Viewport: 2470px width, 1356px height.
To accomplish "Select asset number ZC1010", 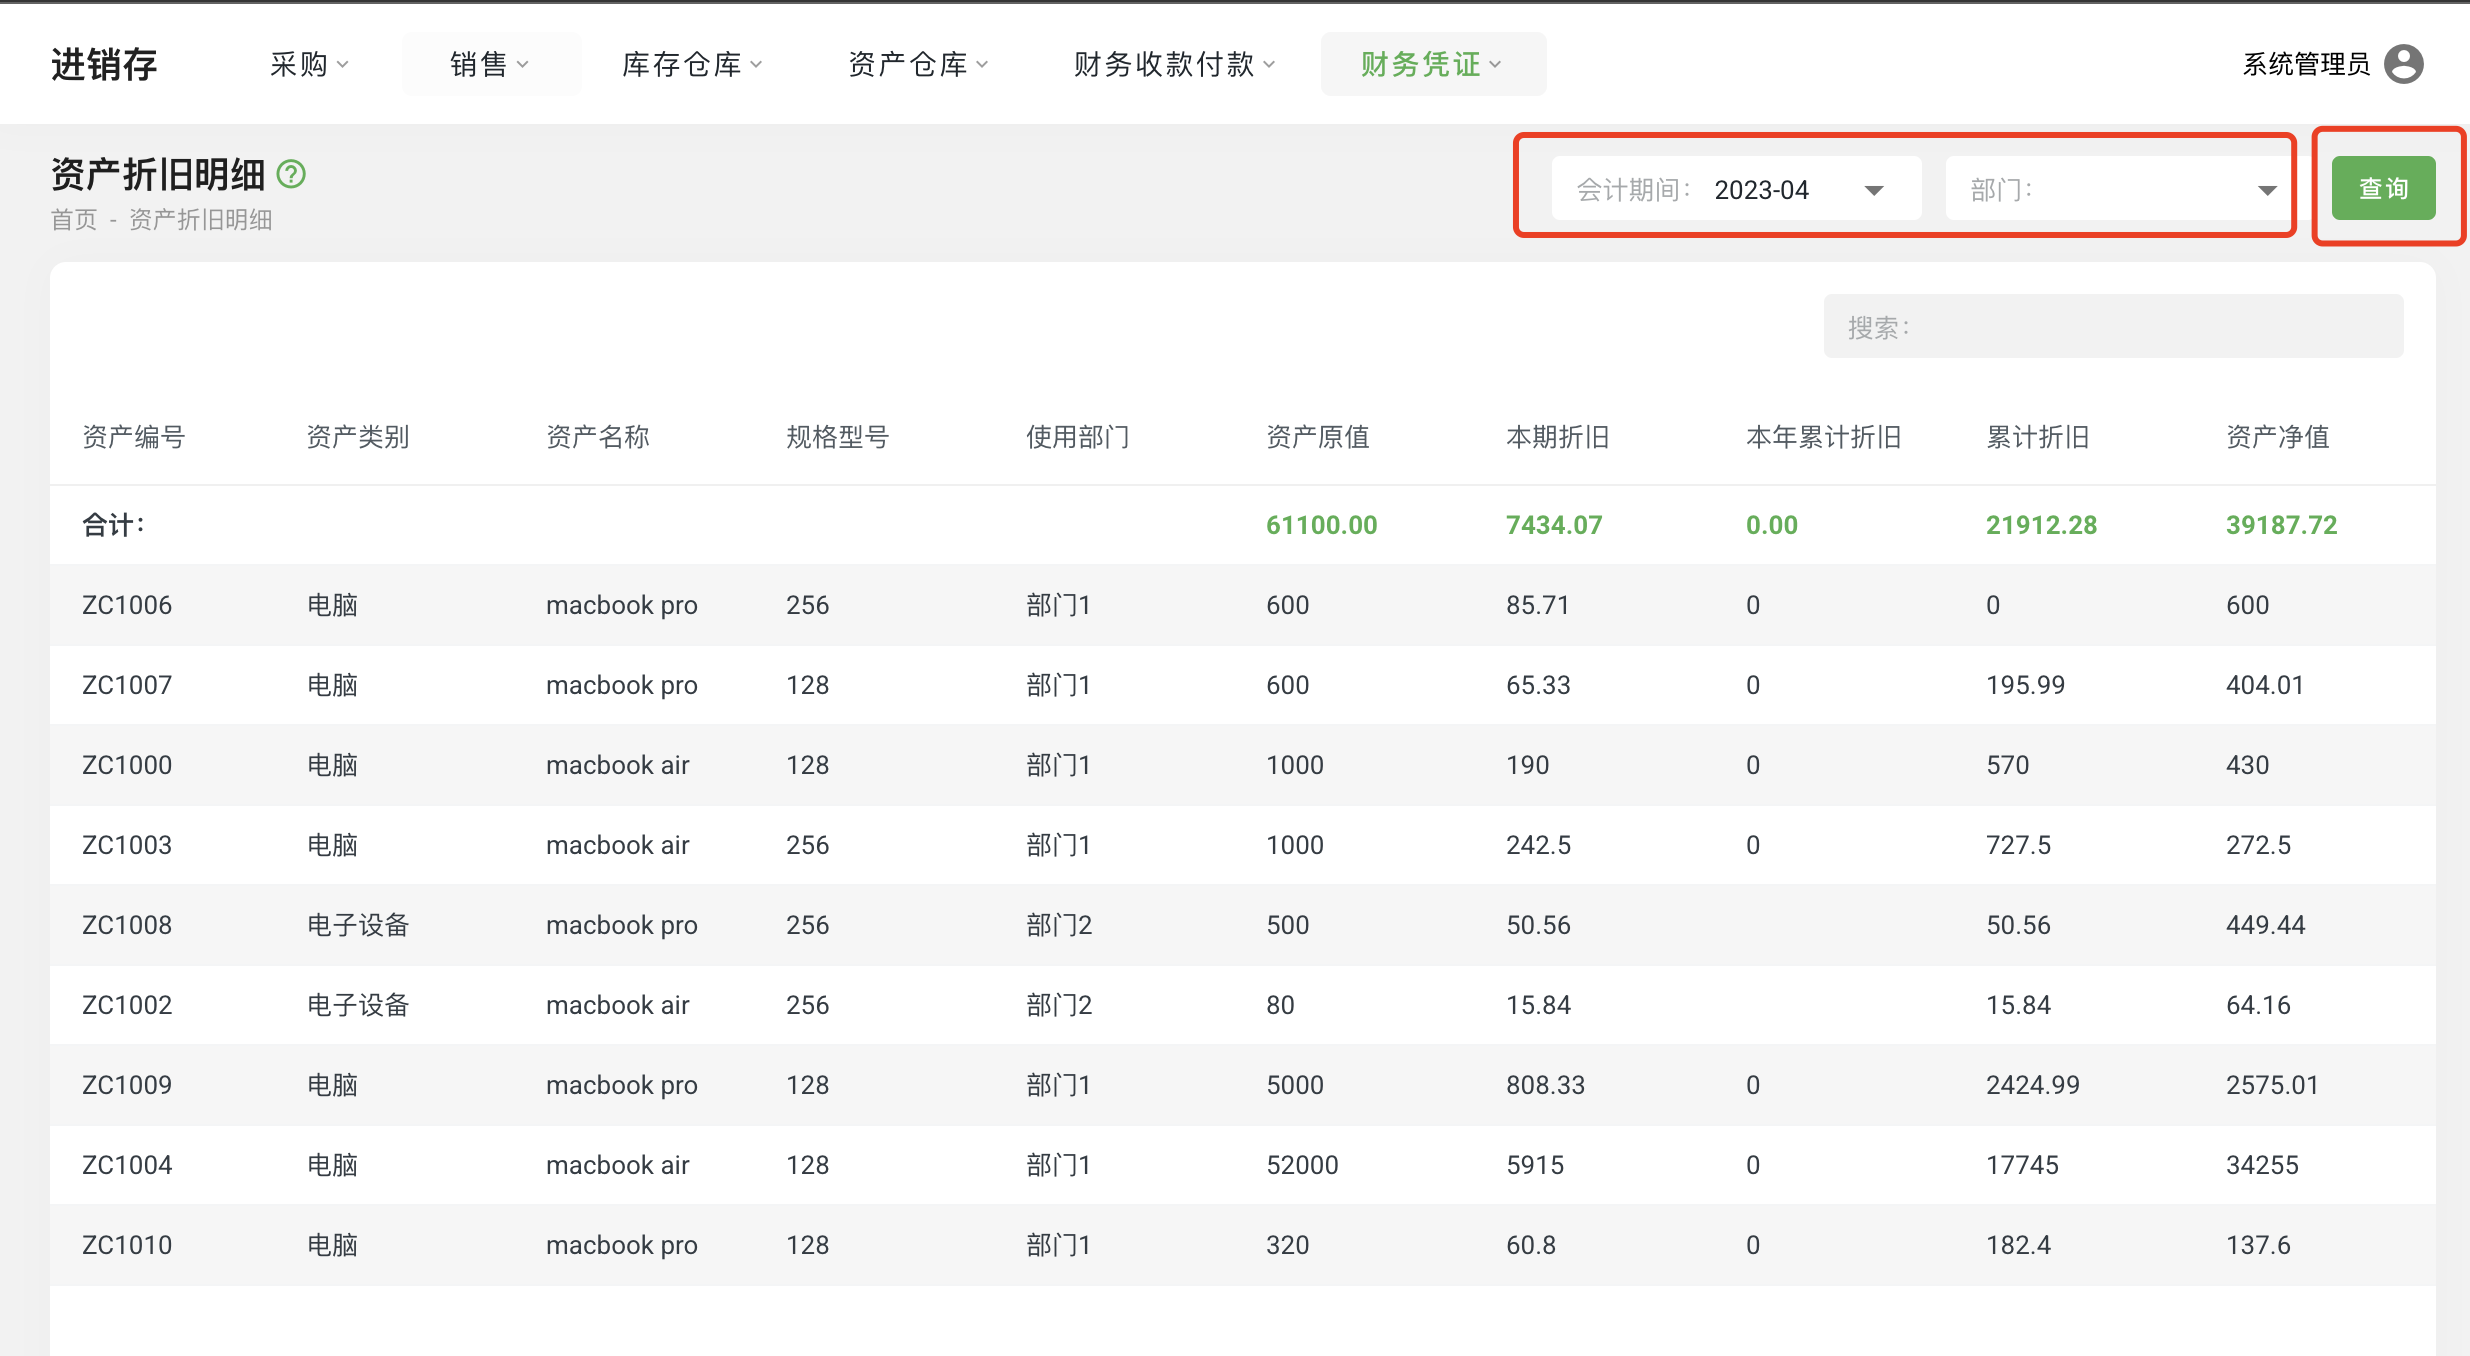I will (x=127, y=1245).
